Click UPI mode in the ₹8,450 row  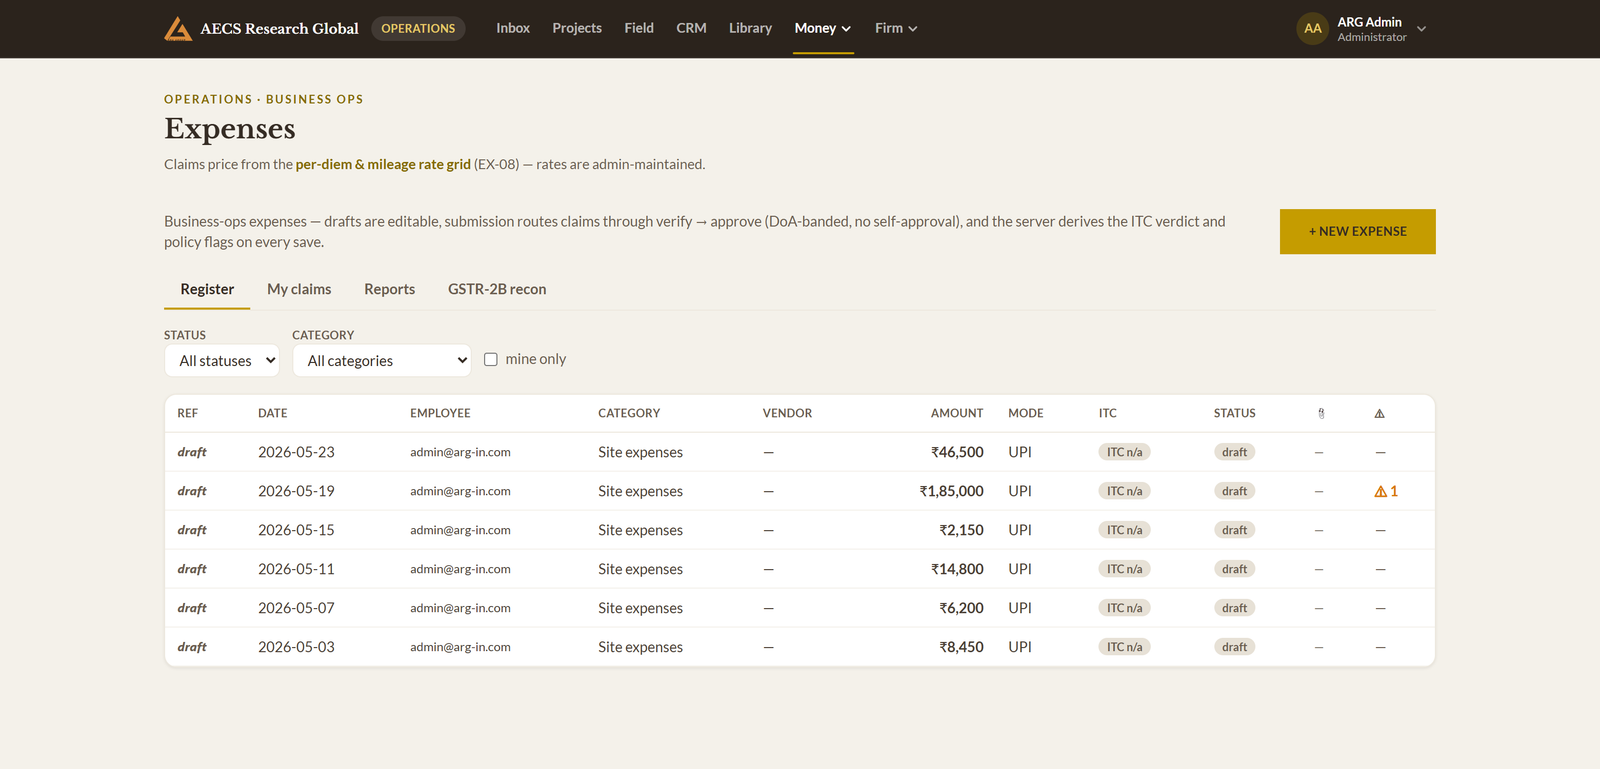1020,647
